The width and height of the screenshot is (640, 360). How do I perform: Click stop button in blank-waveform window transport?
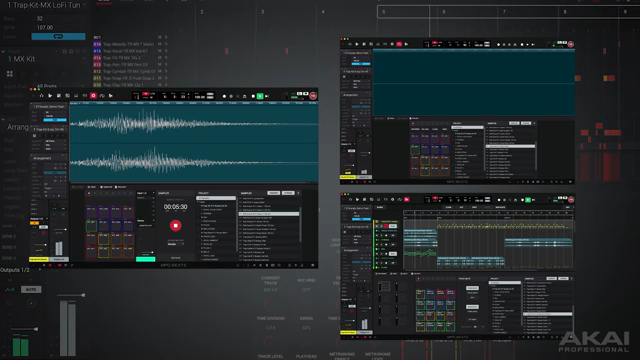522,44
